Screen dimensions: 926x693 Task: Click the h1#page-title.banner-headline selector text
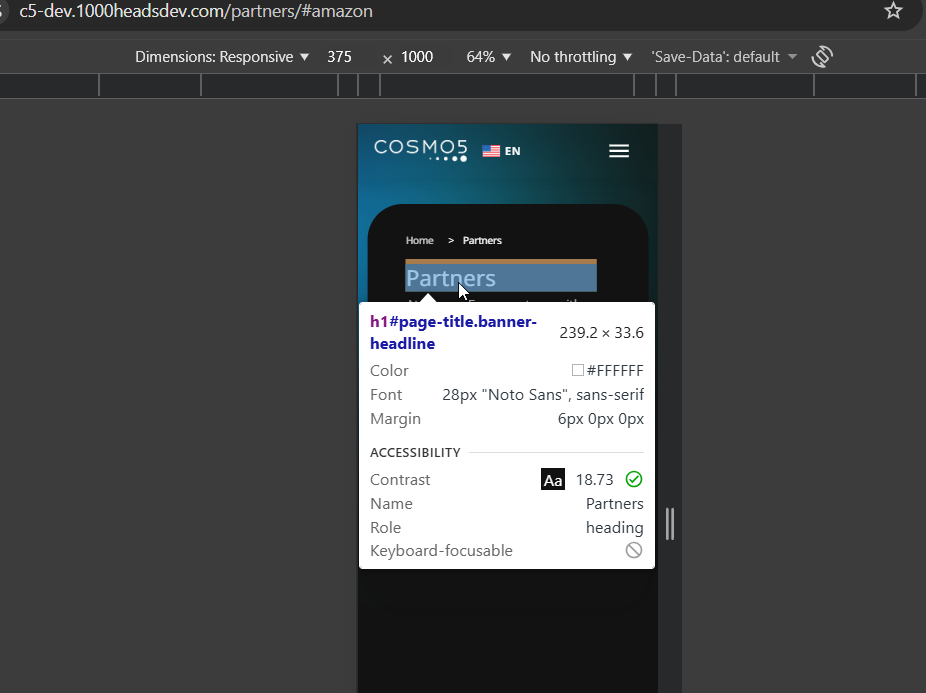pos(453,333)
